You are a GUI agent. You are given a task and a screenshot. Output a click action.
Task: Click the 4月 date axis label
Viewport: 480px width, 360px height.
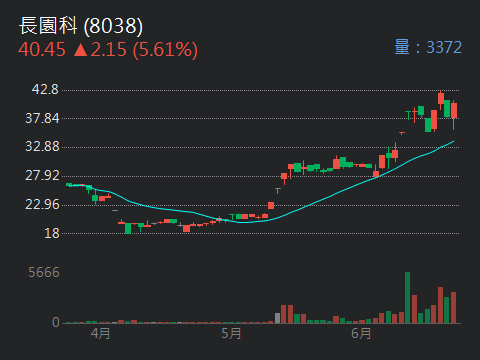pyautogui.click(x=100, y=333)
